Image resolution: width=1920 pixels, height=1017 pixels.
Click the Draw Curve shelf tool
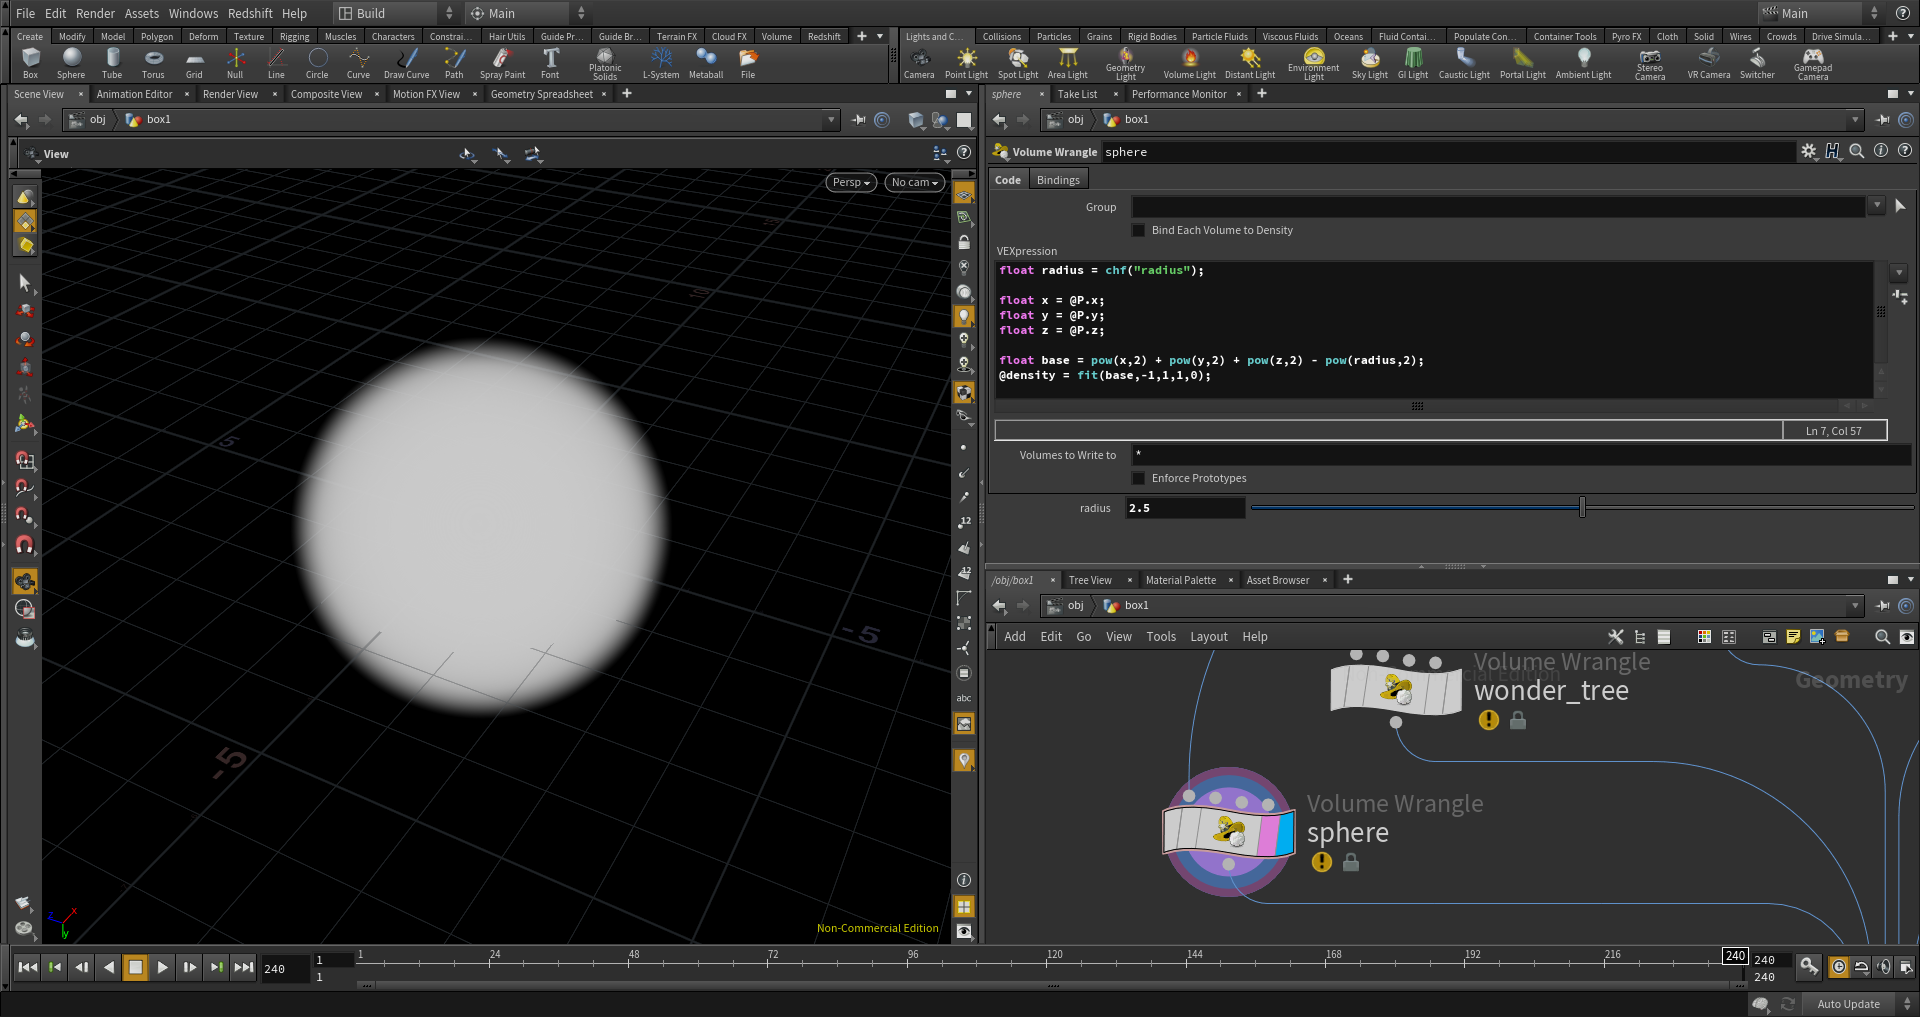pyautogui.click(x=406, y=63)
